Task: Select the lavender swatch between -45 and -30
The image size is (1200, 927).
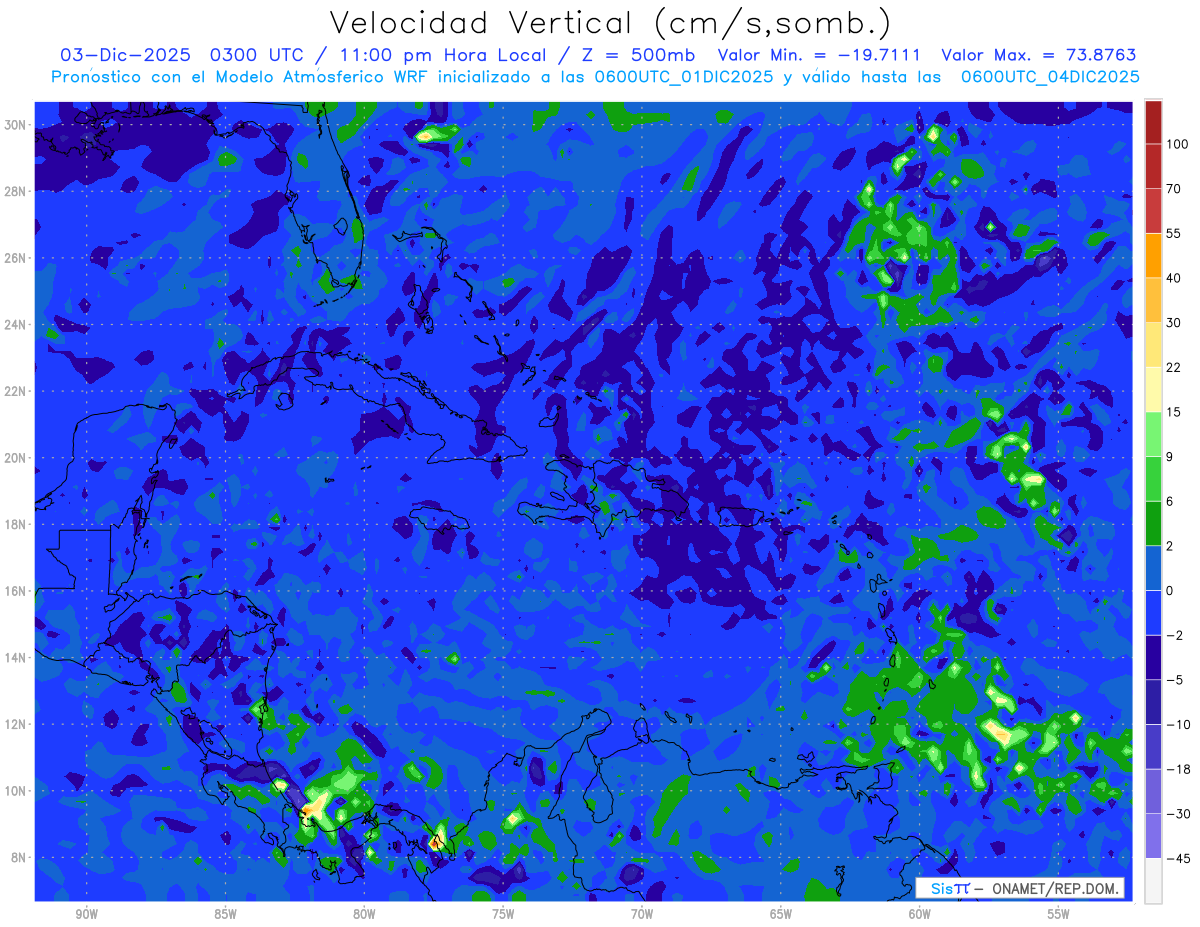Action: pyautogui.click(x=1153, y=836)
